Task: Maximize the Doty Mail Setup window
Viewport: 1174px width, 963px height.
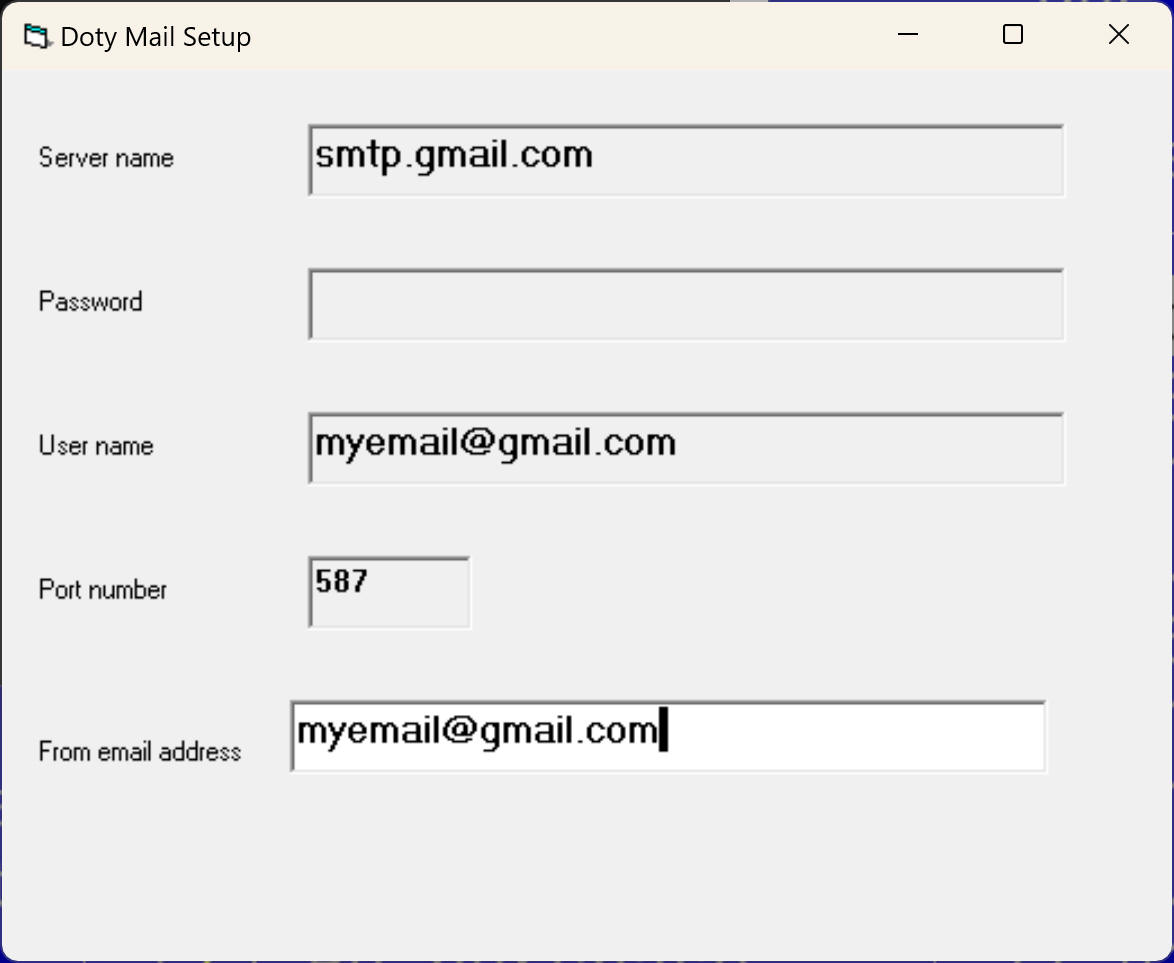Action: [x=1012, y=34]
